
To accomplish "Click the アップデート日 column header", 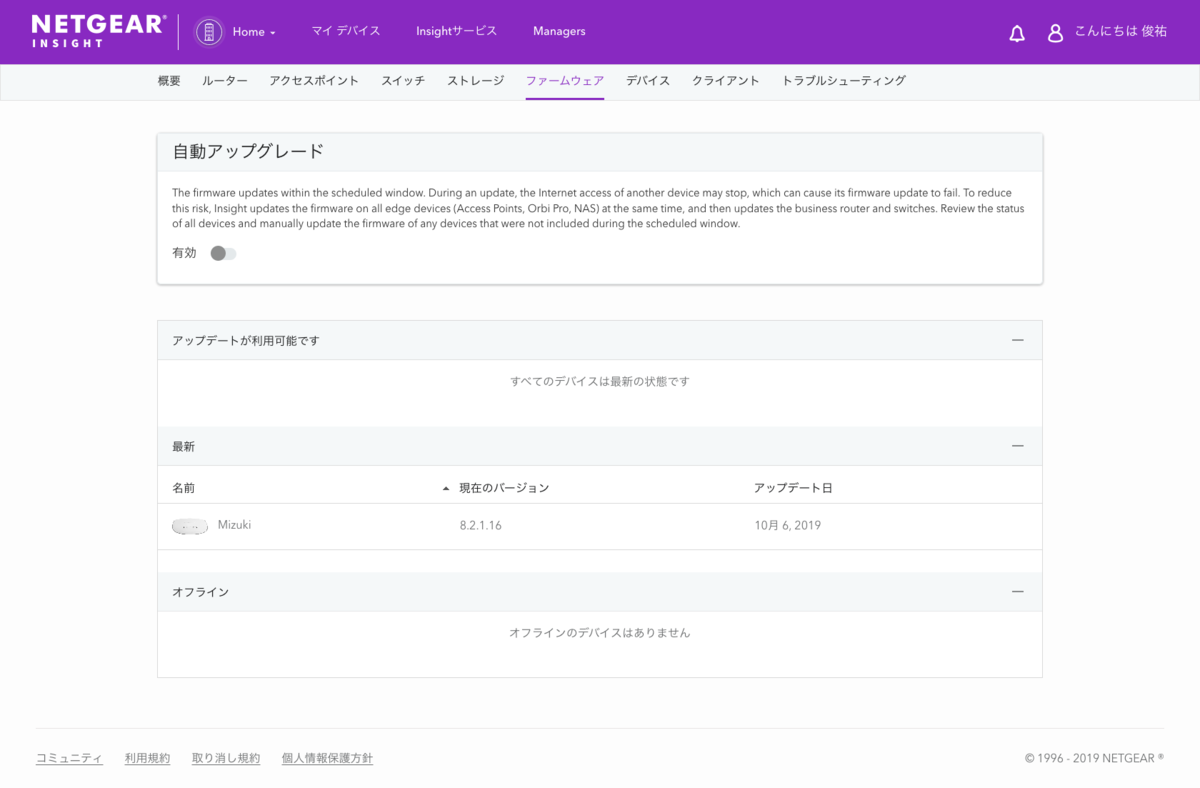I will point(793,488).
